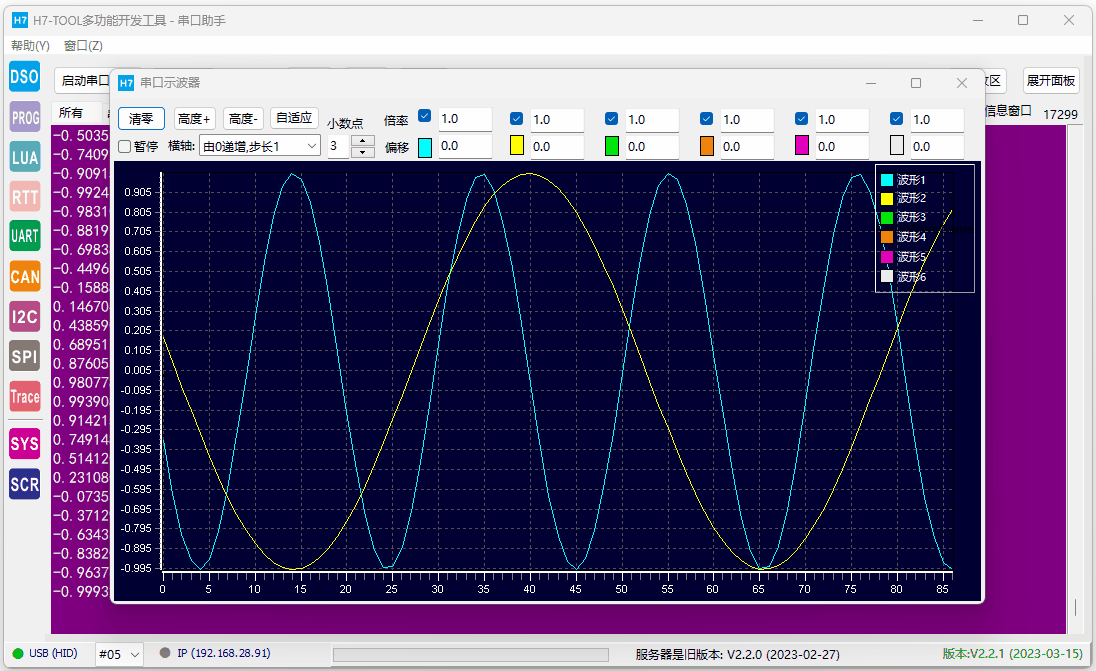Select the CAN bus sidebar icon
This screenshot has width=1096, height=671.
[24, 277]
